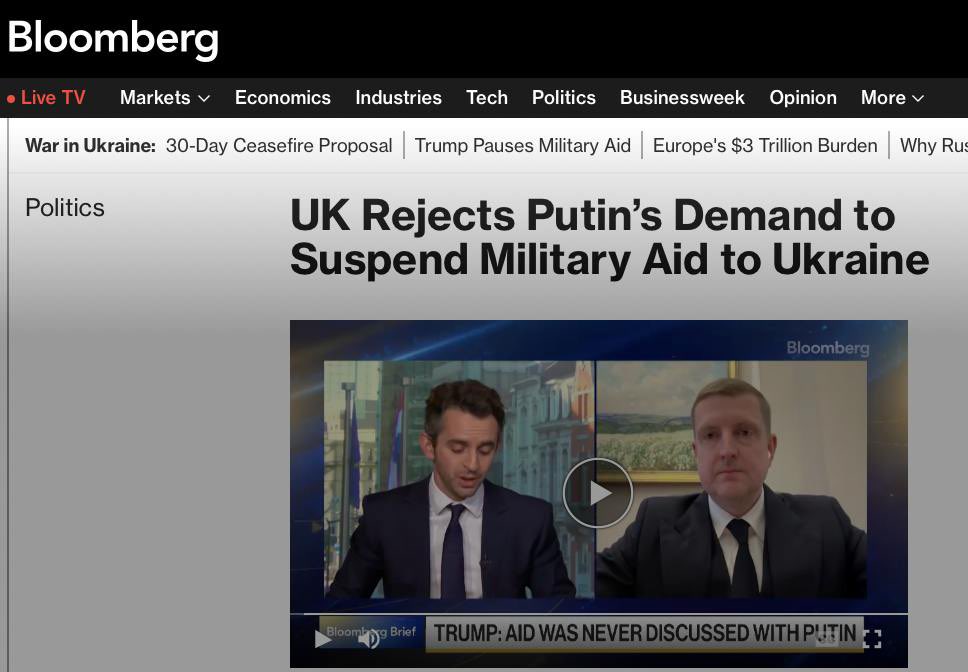Open Trump Pauses Military Aid story
This screenshot has width=968, height=672.
(522, 146)
